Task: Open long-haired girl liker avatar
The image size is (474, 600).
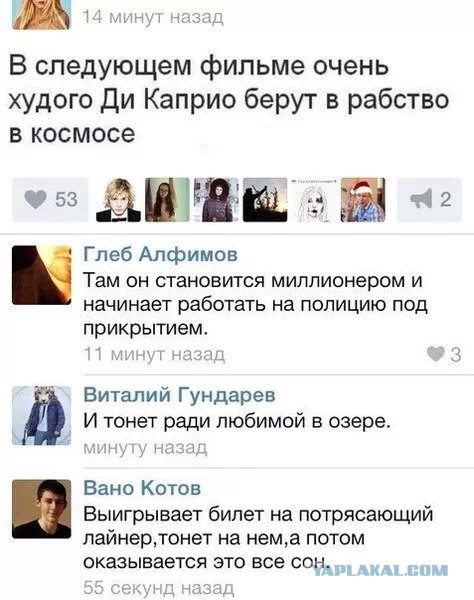Action: (167, 200)
